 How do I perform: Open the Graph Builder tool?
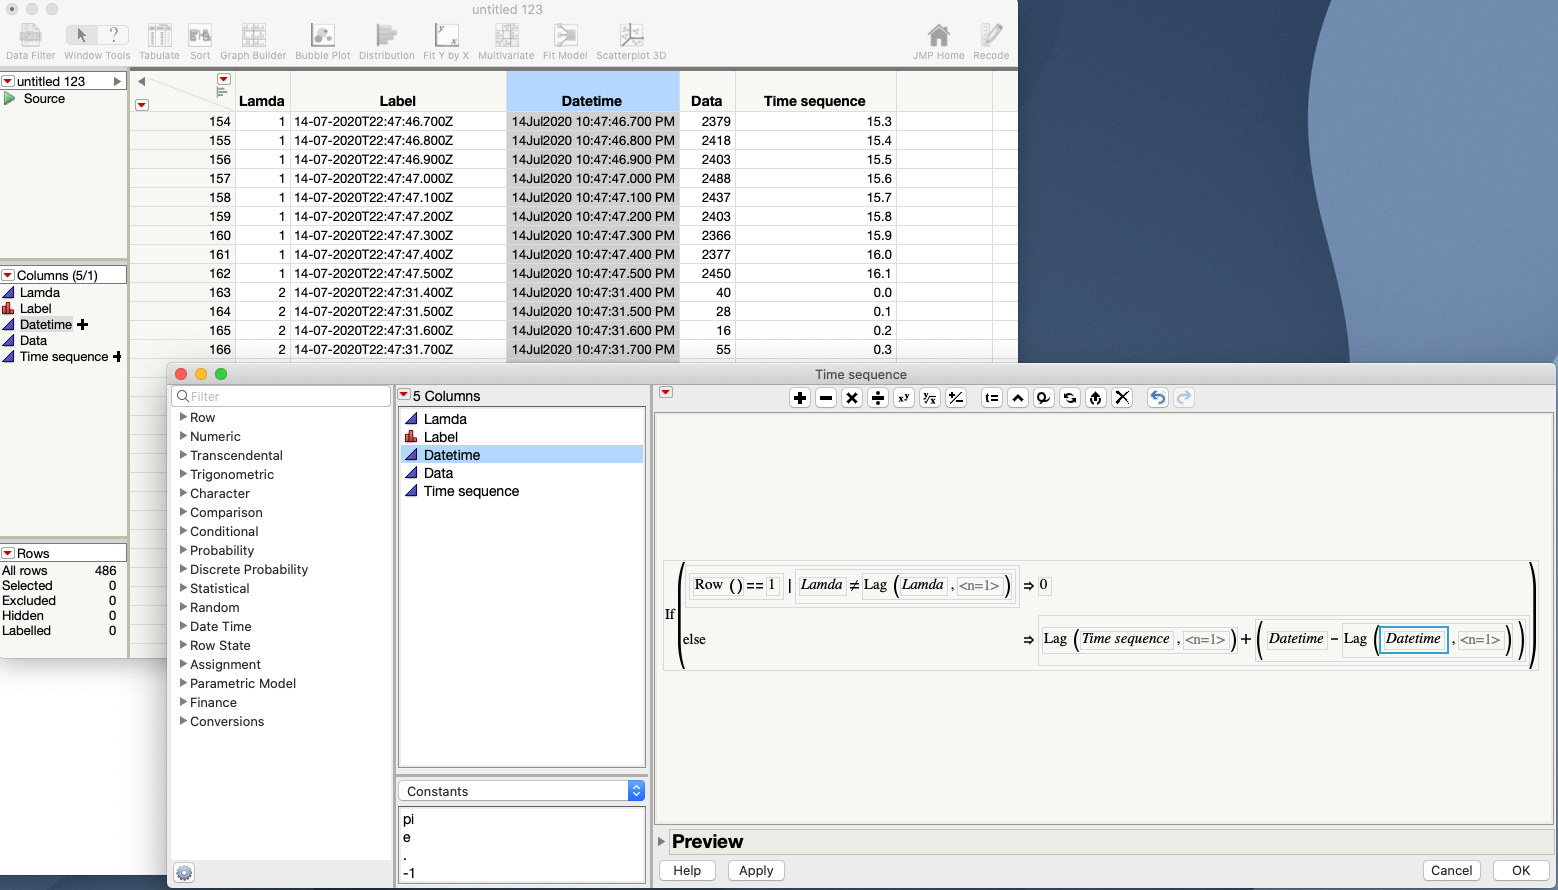click(253, 35)
